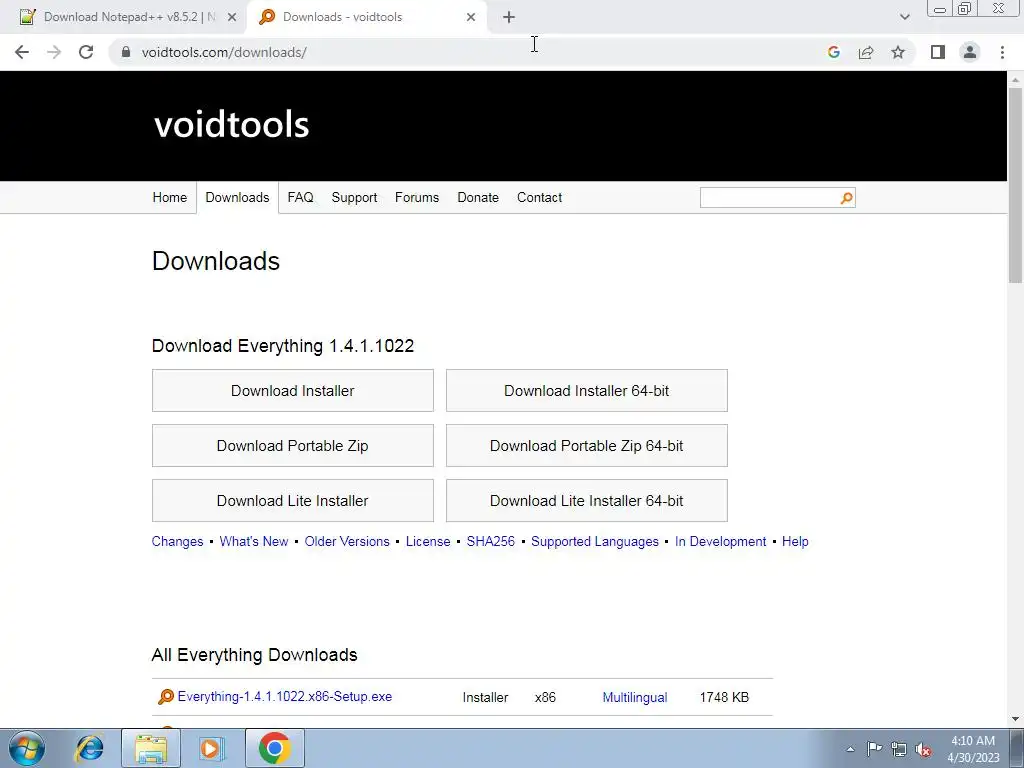Viewport: 1024px width, 768px height.
Task: Open Windows Explorer from taskbar
Action: 151,748
